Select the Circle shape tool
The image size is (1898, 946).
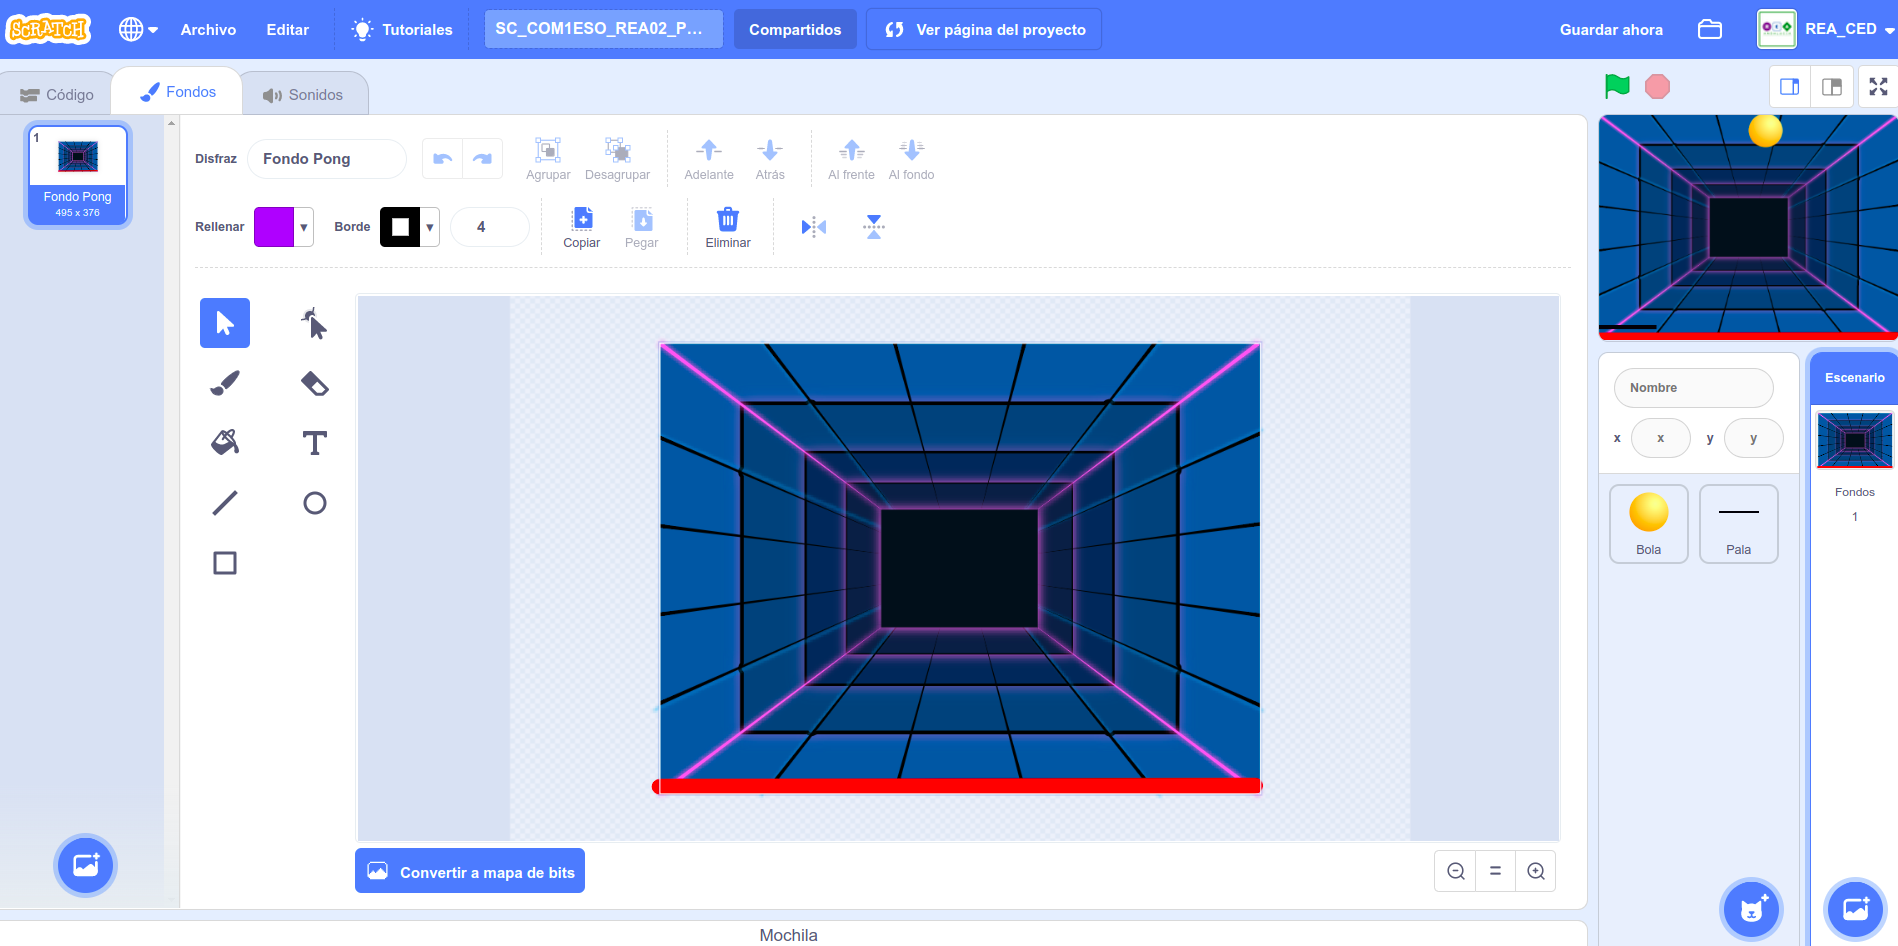[x=315, y=503]
